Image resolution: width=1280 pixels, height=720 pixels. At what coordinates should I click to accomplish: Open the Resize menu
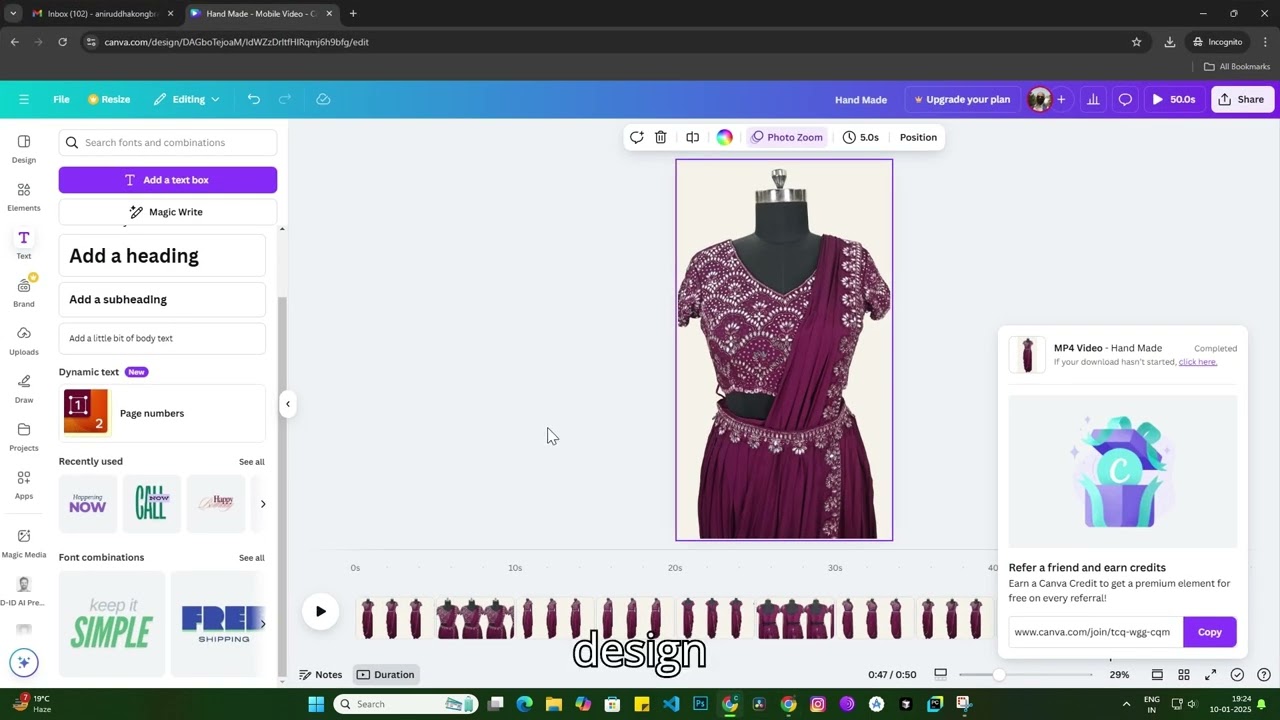(109, 99)
